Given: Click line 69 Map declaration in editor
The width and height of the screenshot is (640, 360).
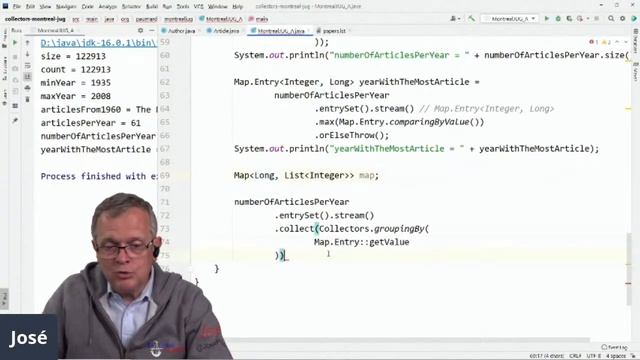Looking at the screenshot, I should click(306, 176).
